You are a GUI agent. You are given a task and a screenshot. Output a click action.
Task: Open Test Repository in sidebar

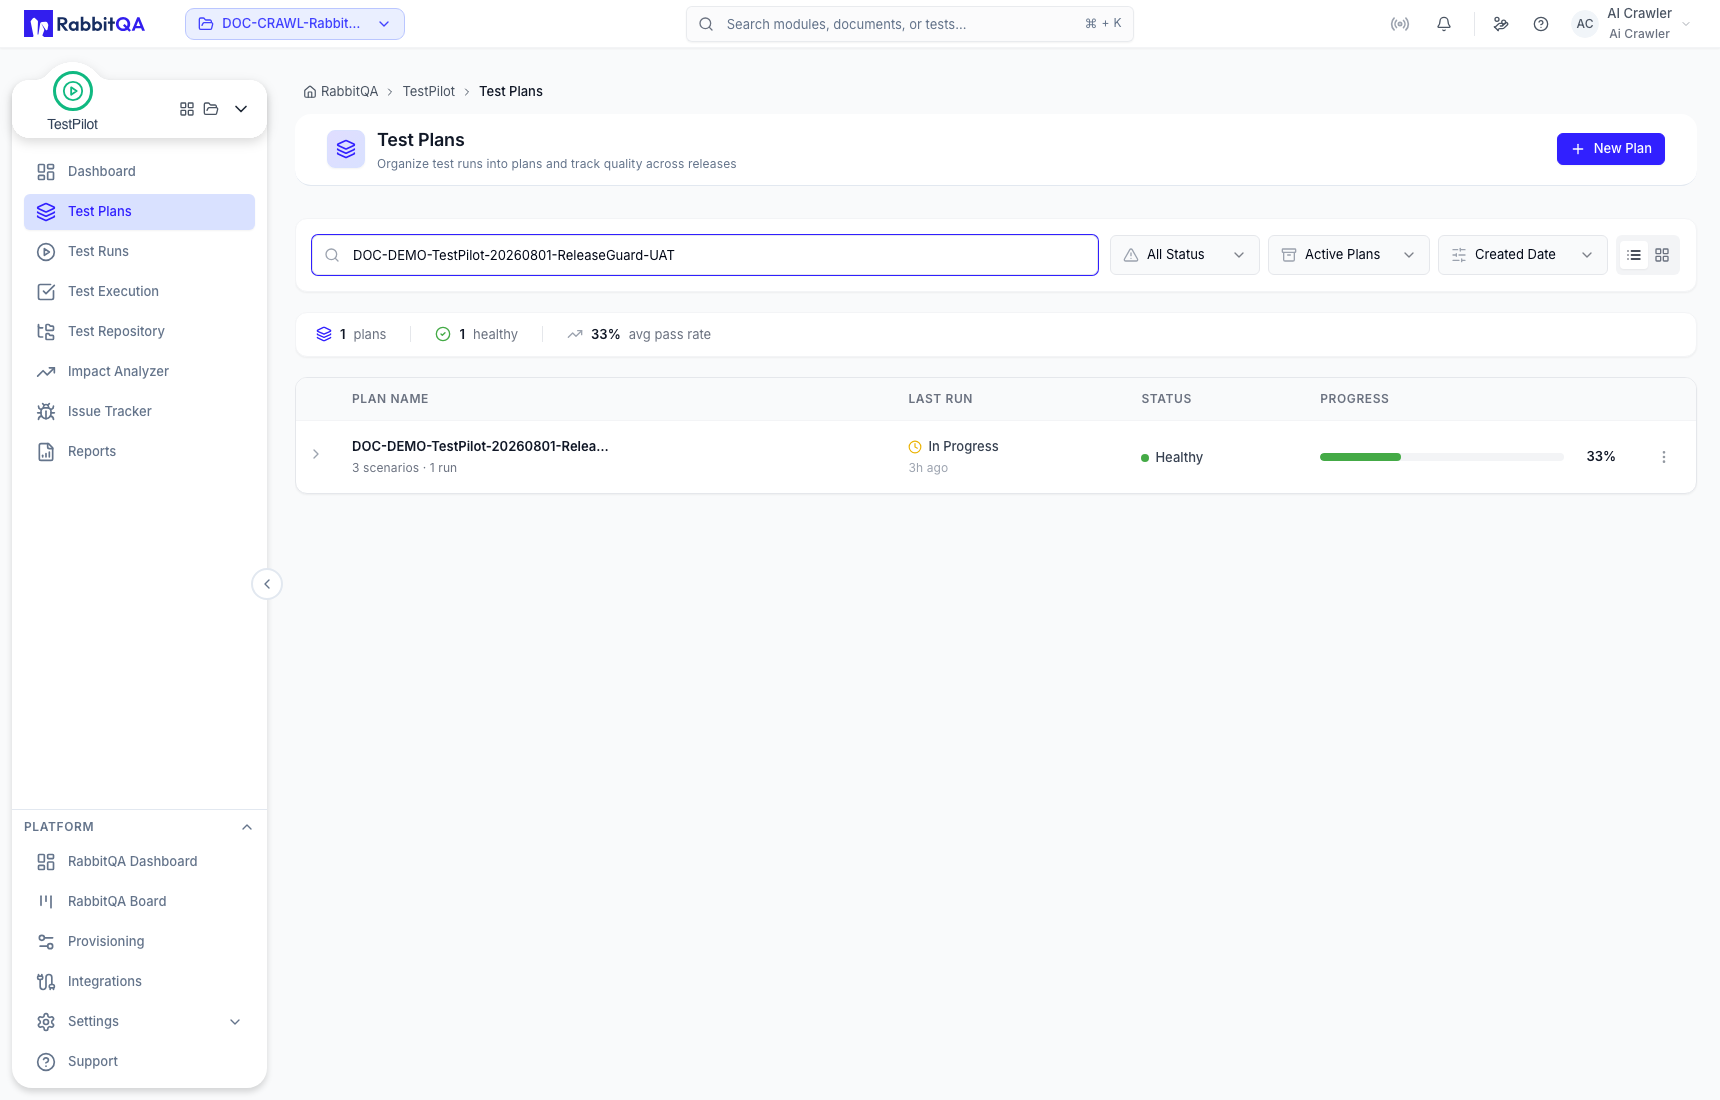pyautogui.click(x=139, y=332)
